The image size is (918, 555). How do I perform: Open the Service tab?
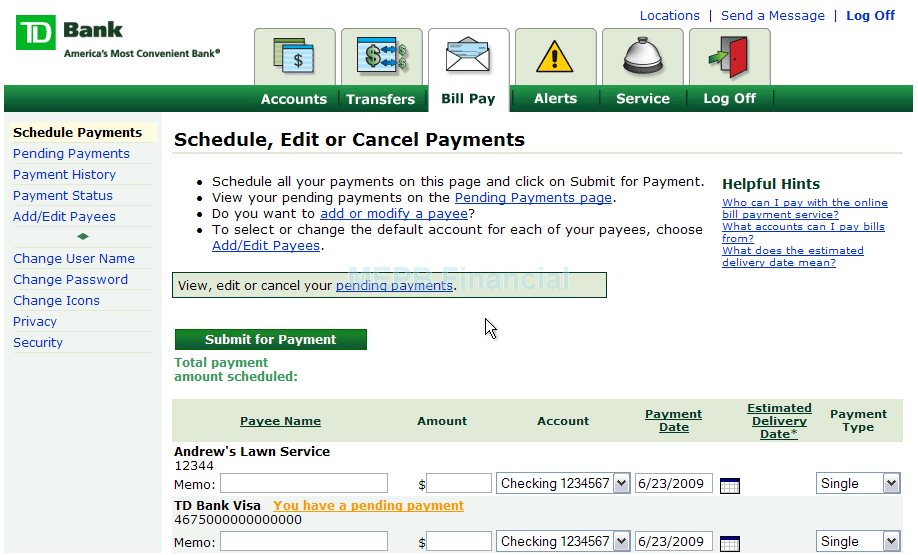tap(642, 98)
